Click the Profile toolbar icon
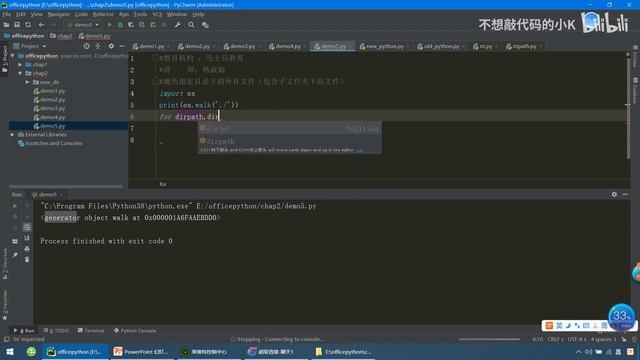Viewport: 640px width, 360px height. [142, 25]
